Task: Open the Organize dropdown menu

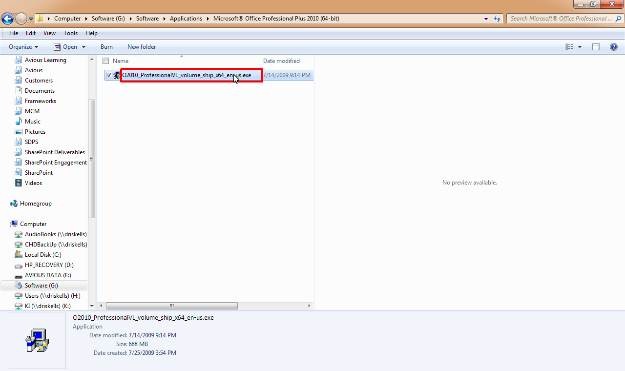Action: 24,47
